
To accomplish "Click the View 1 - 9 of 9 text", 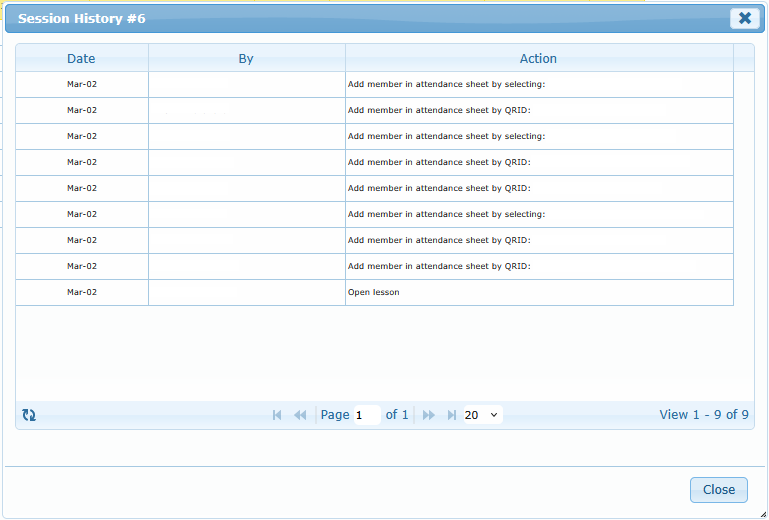I will (704, 415).
